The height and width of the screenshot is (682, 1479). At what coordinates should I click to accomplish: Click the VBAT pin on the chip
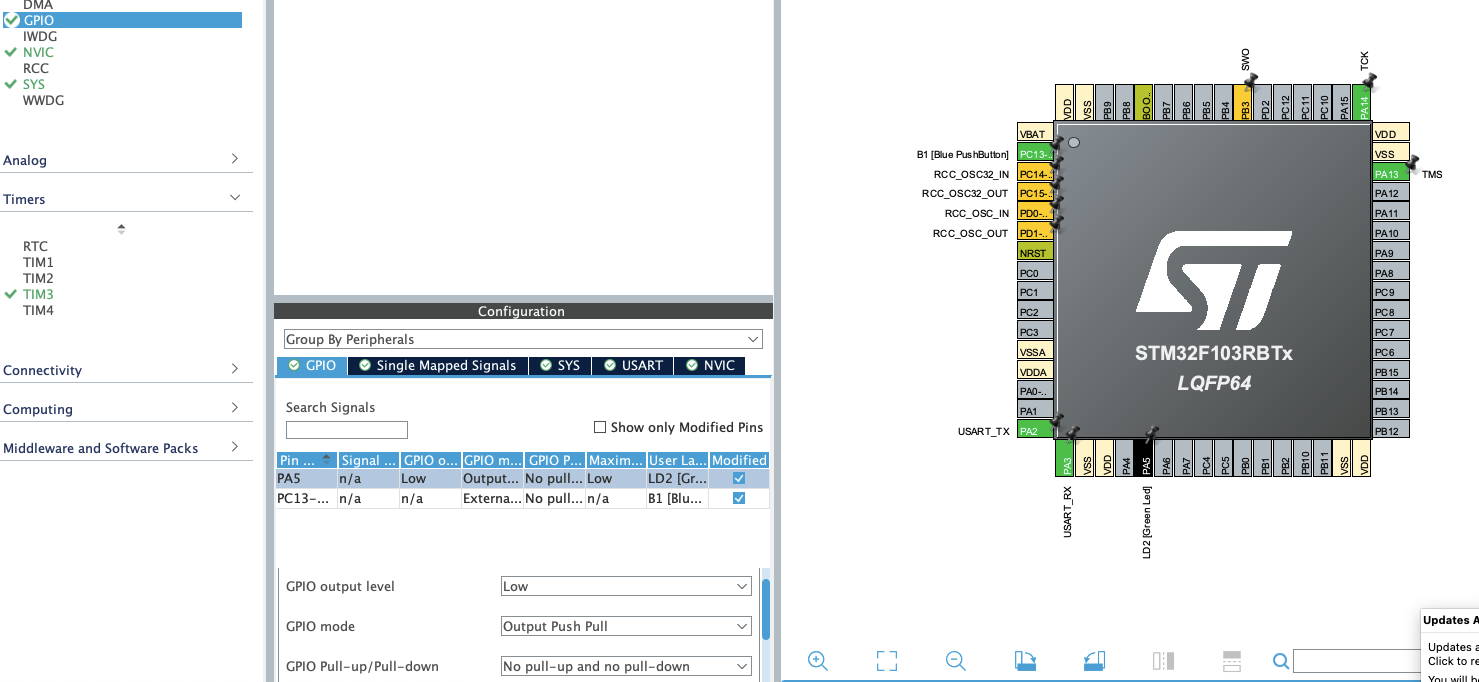coord(1035,134)
